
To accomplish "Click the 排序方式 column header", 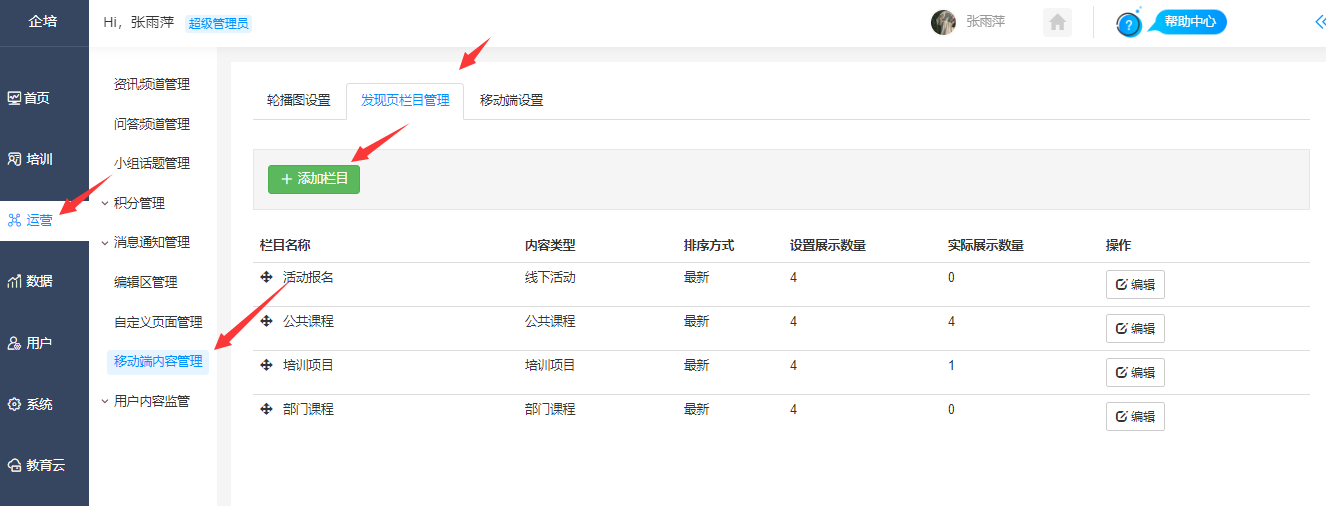I will [709, 245].
